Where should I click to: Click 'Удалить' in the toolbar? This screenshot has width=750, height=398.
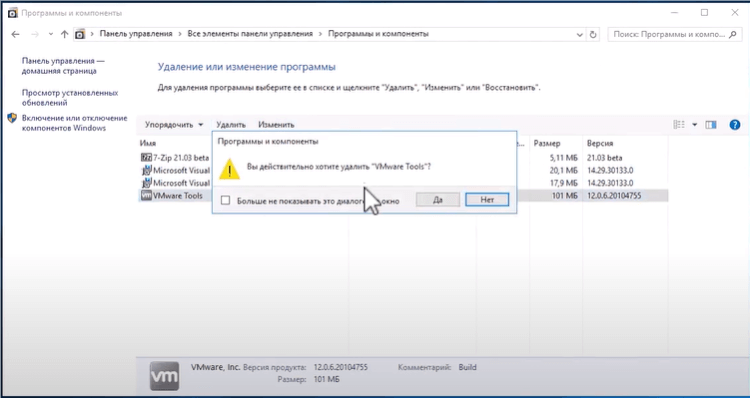(x=231, y=124)
